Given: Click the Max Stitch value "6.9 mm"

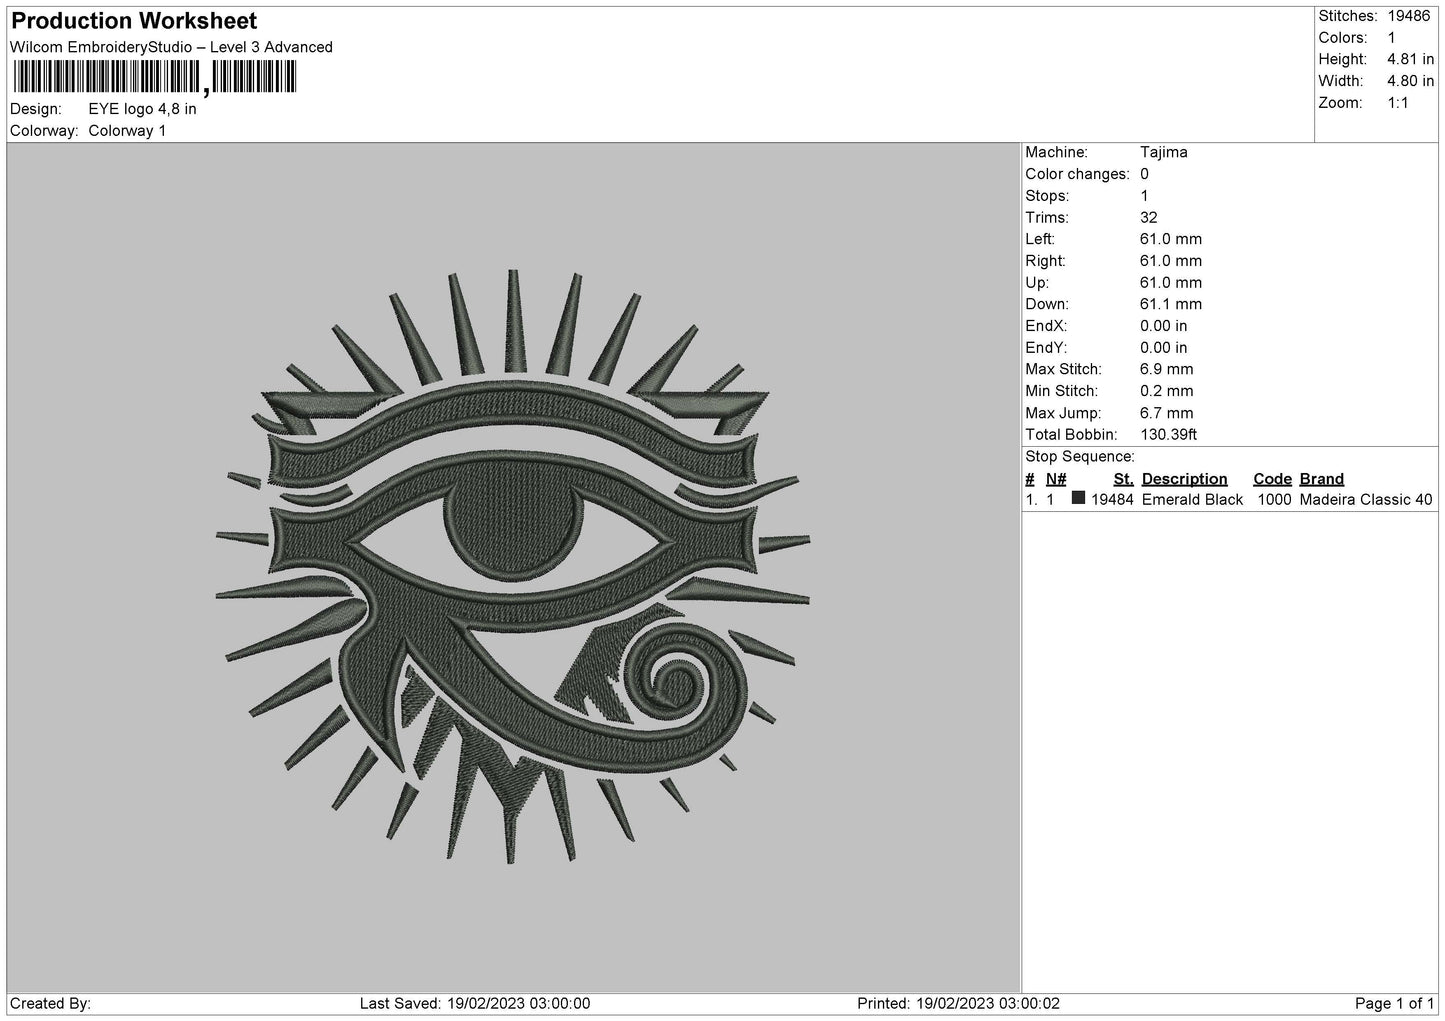Looking at the screenshot, I should tap(1167, 370).
